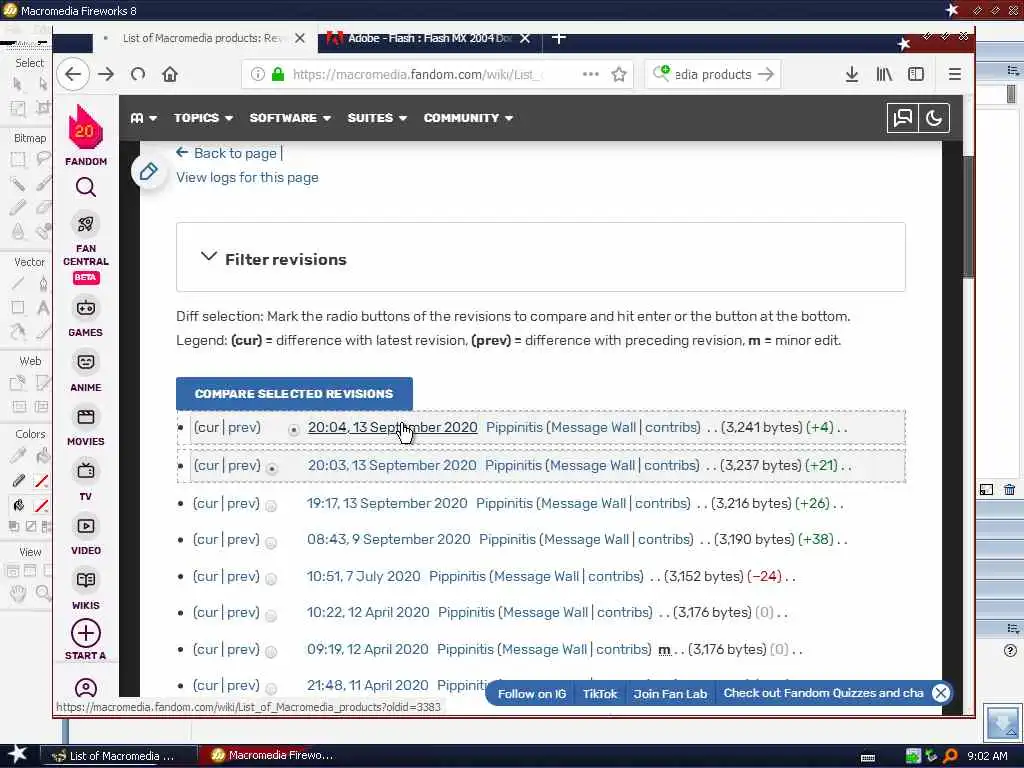Image resolution: width=1024 pixels, height=768 pixels.
Task: Open View logs for this page link
Action: pos(248,178)
